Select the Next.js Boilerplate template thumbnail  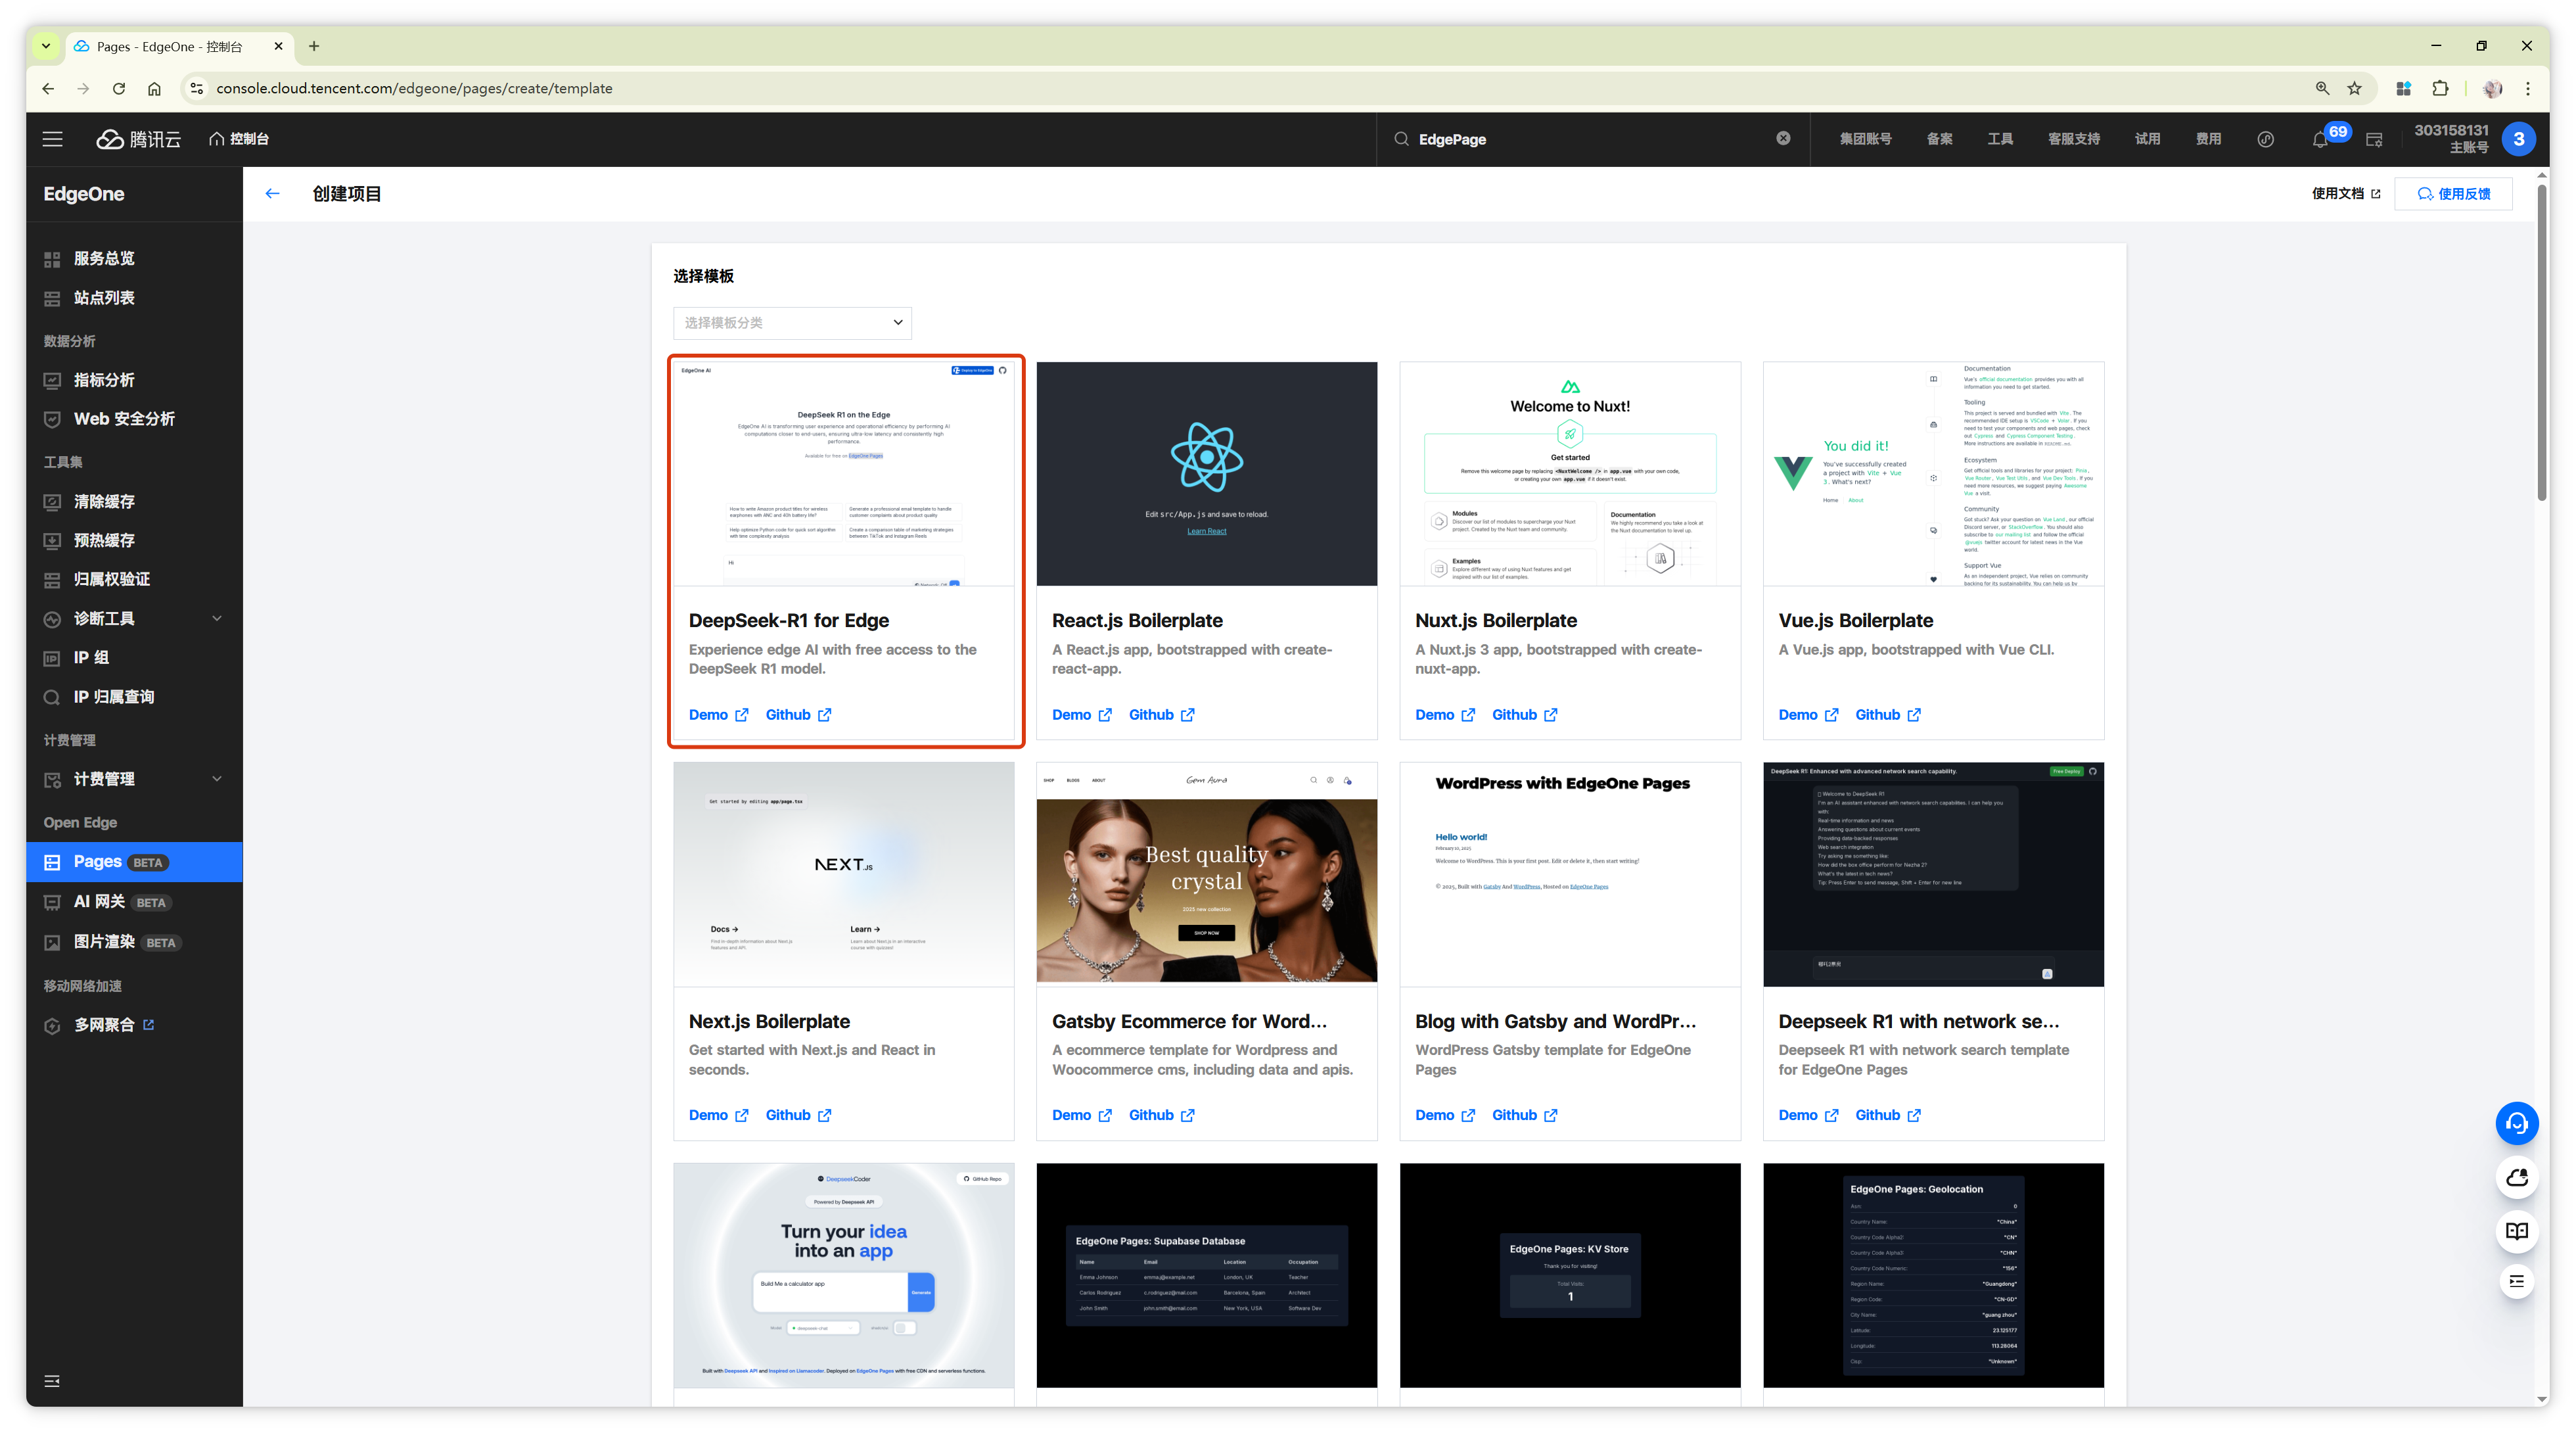843,874
